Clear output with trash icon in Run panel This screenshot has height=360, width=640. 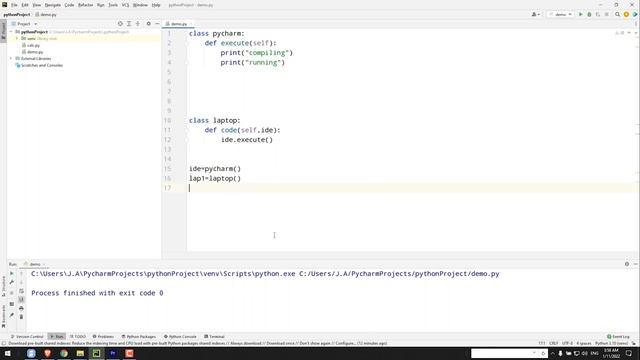tap(21, 317)
